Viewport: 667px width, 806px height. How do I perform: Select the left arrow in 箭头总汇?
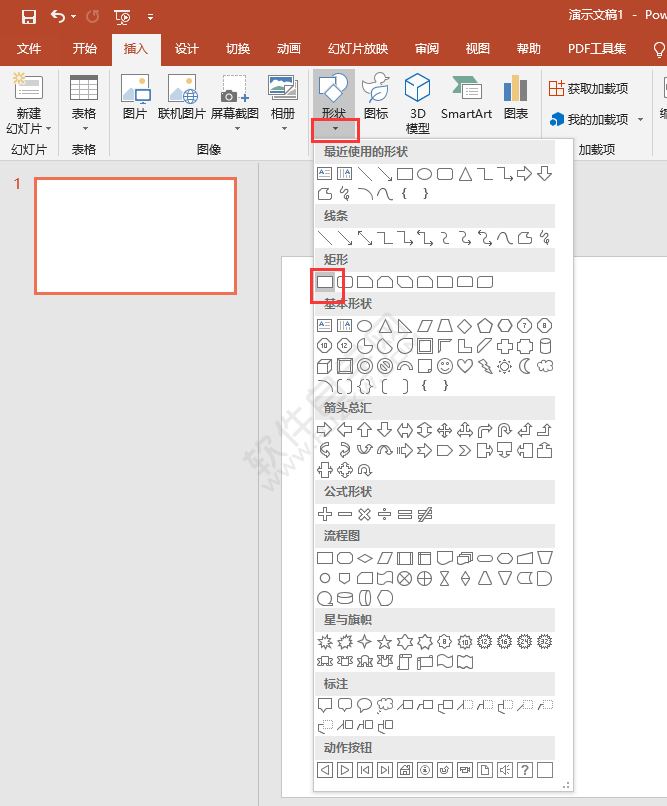click(345, 430)
